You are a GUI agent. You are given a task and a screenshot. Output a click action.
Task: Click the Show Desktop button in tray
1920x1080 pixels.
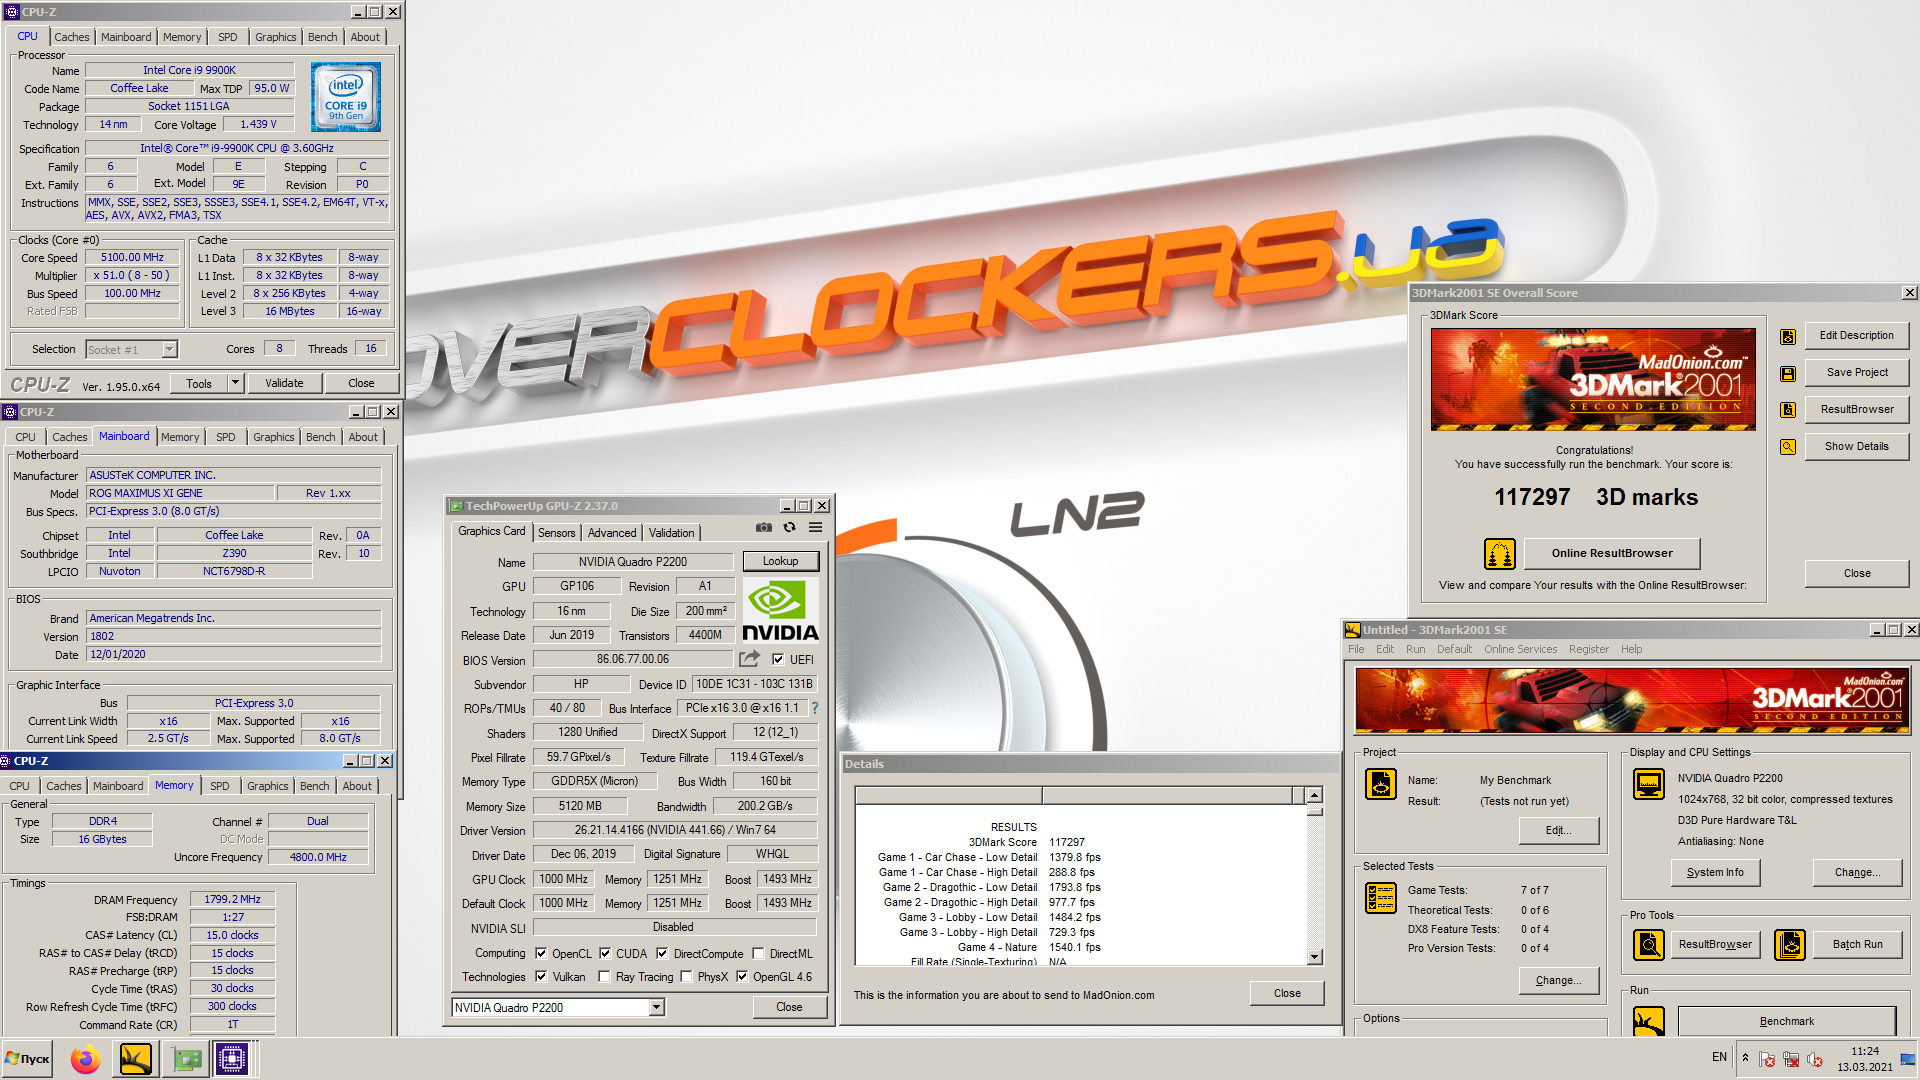(x=1909, y=1058)
